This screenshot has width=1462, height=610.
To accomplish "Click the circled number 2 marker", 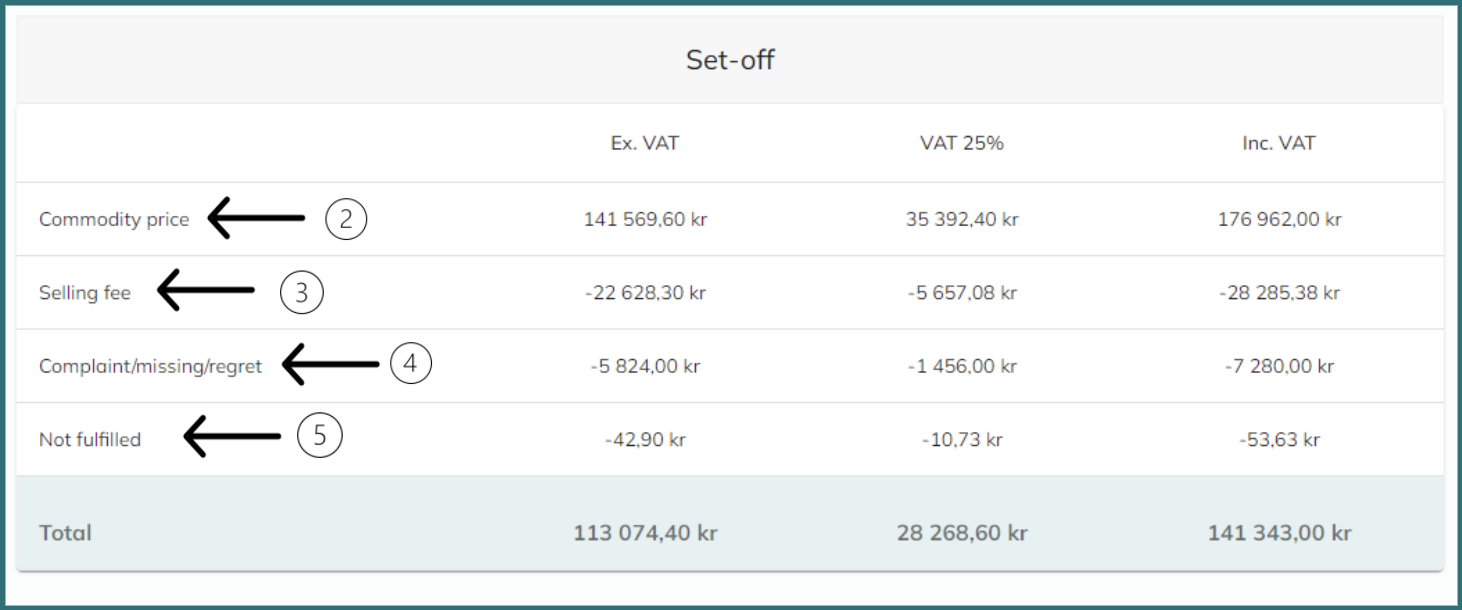I will pyautogui.click(x=346, y=219).
